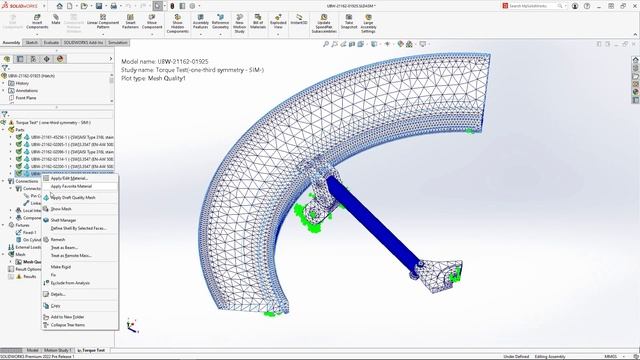Click the feature tree vertical scrollbar
The width and height of the screenshot is (640, 360).
111,88
